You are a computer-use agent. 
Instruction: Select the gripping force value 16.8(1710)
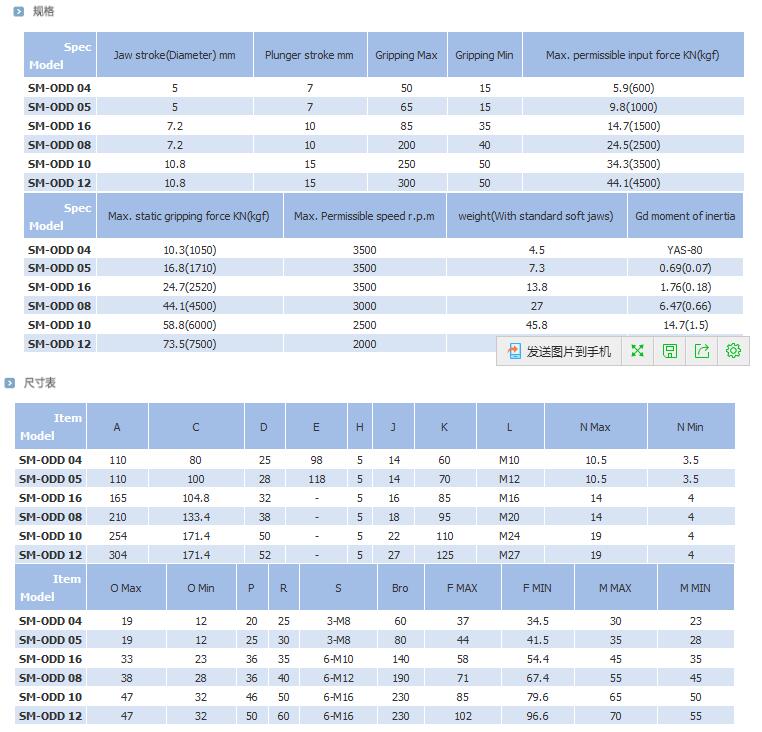pos(190,268)
